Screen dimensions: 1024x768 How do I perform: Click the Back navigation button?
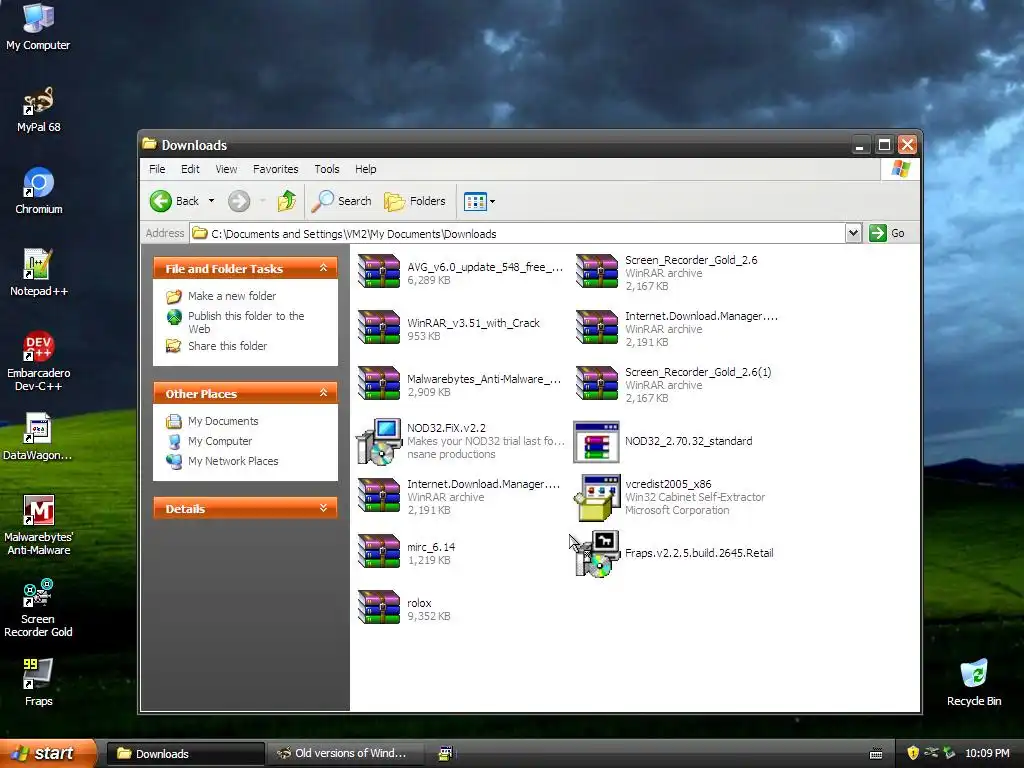(174, 201)
